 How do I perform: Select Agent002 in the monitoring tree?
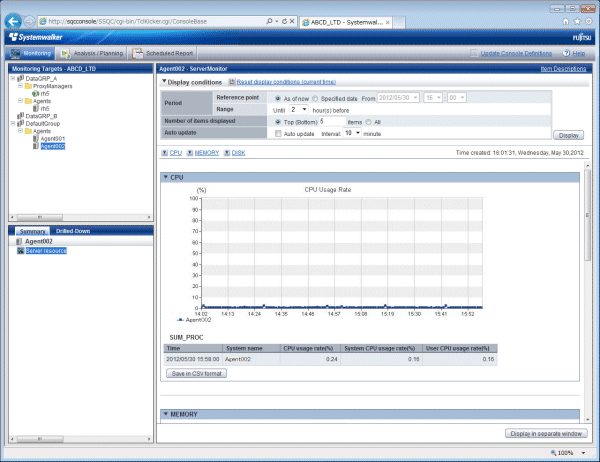coord(53,146)
